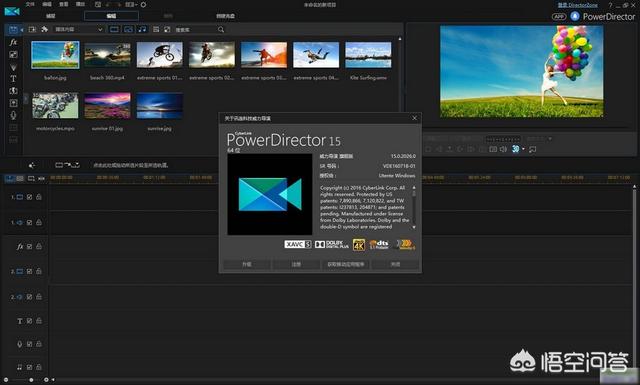The width and height of the screenshot is (640, 385).
Task: Toggle enable checkbox on video track 1
Action: pyautogui.click(x=29, y=197)
